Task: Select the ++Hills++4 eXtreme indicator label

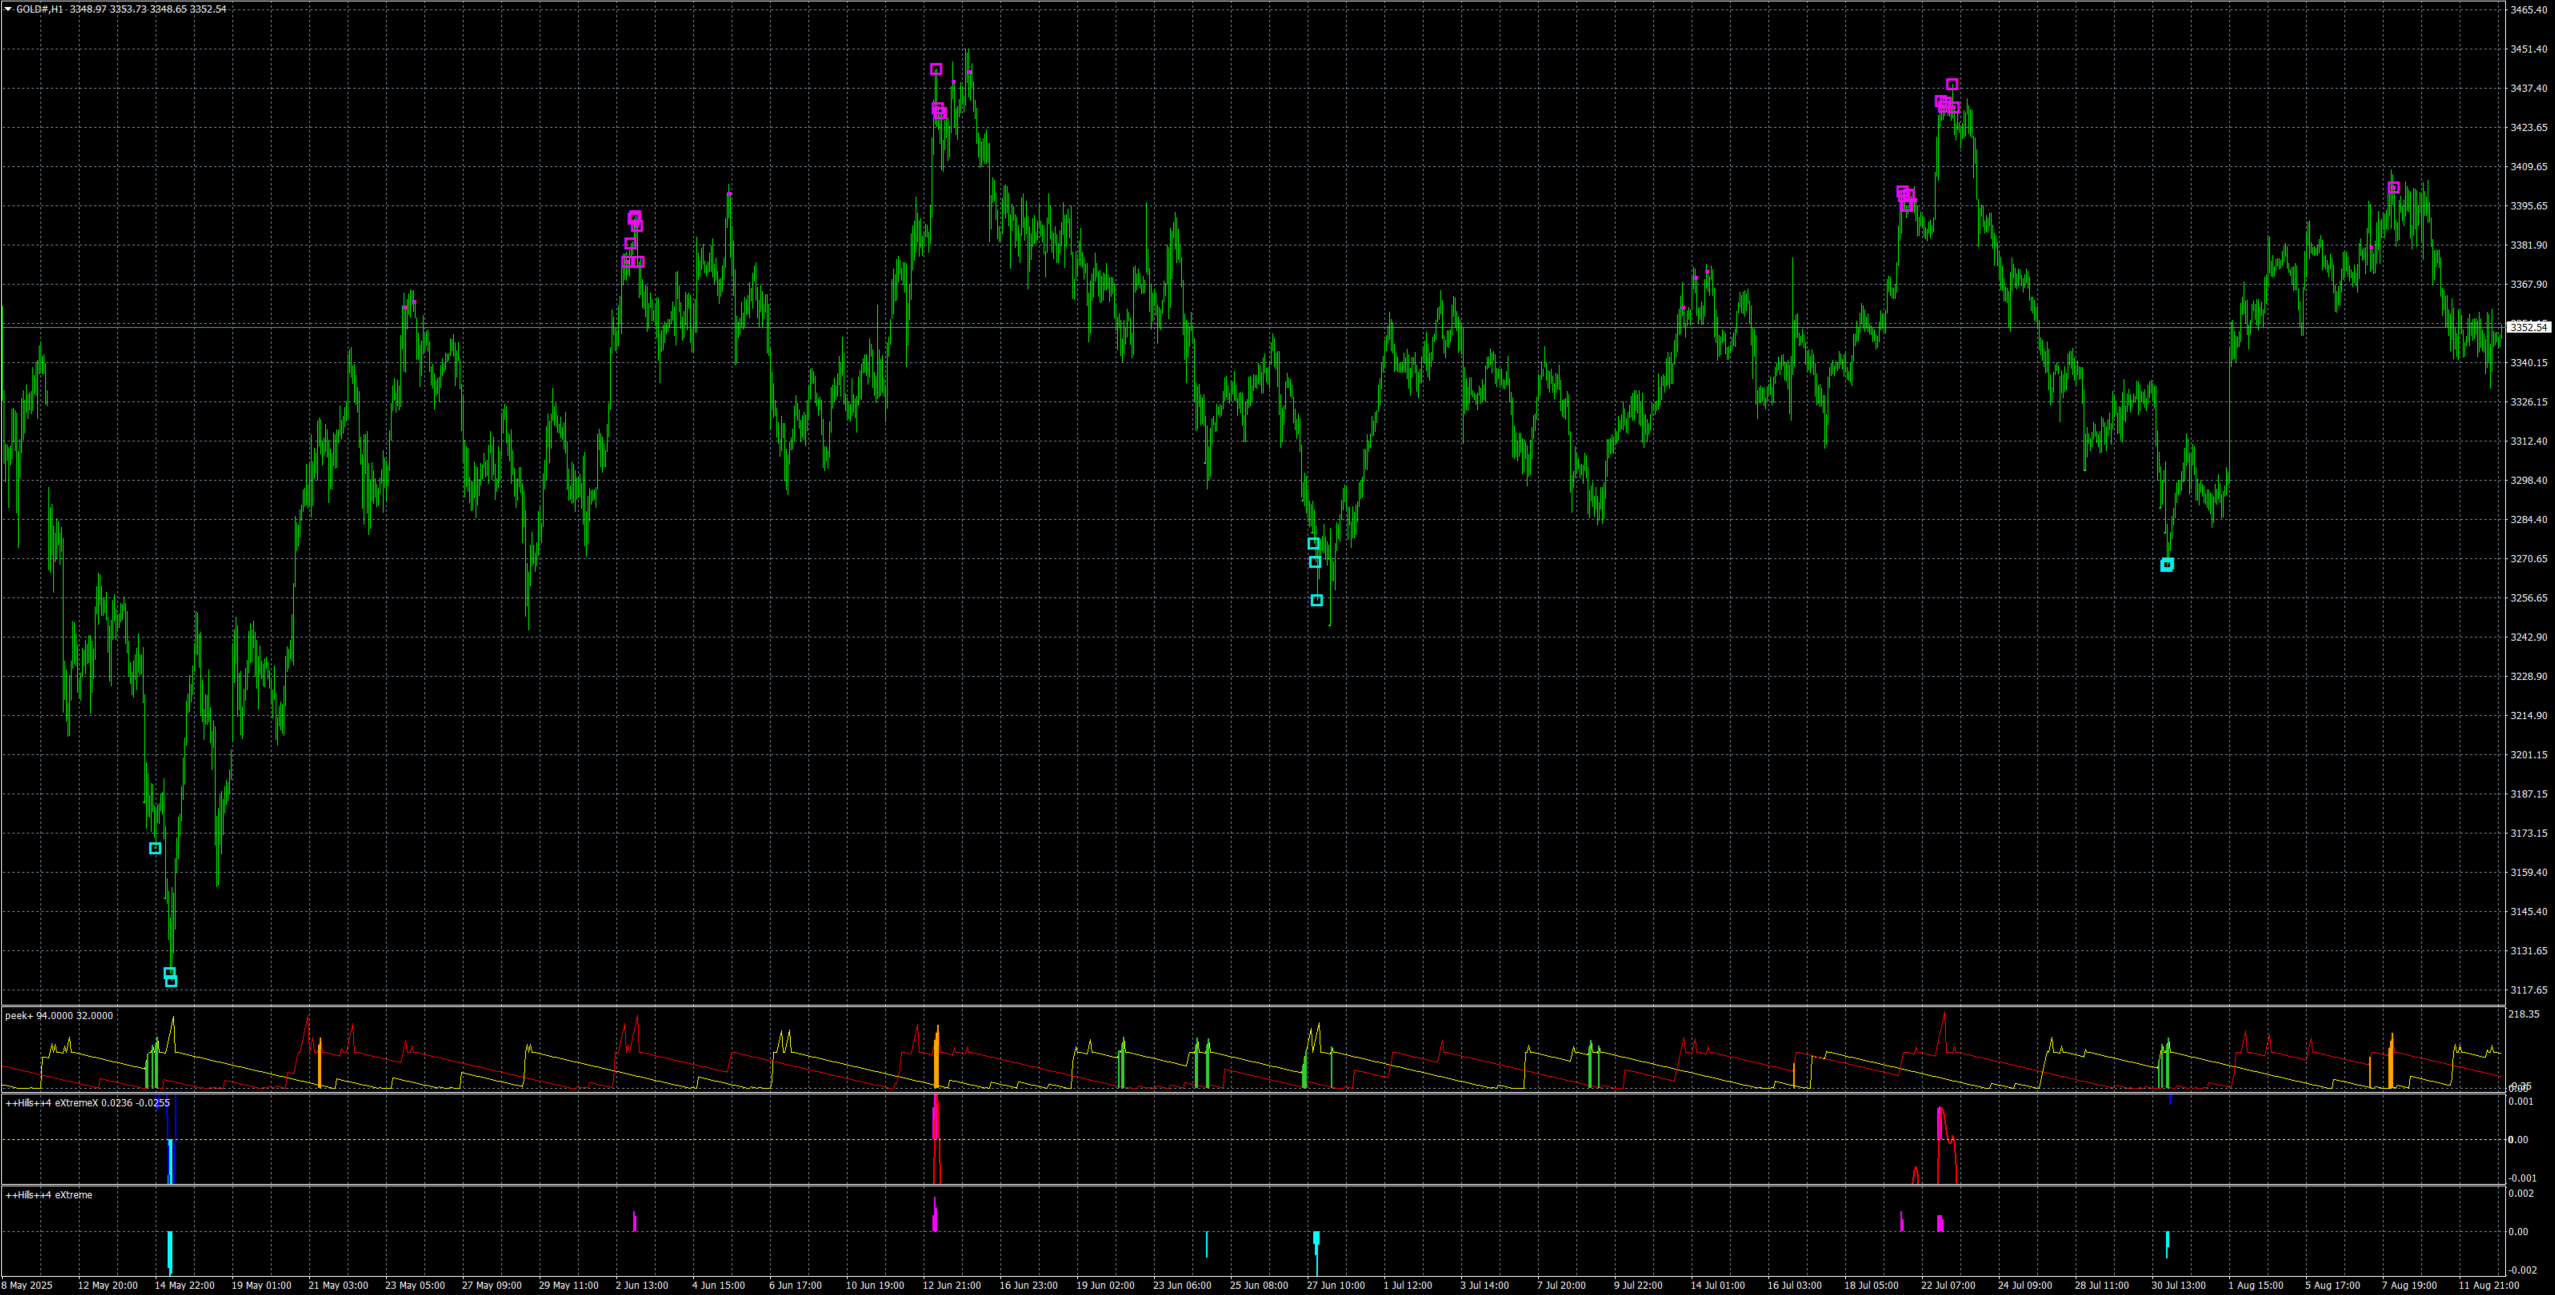Action: pos(49,1195)
